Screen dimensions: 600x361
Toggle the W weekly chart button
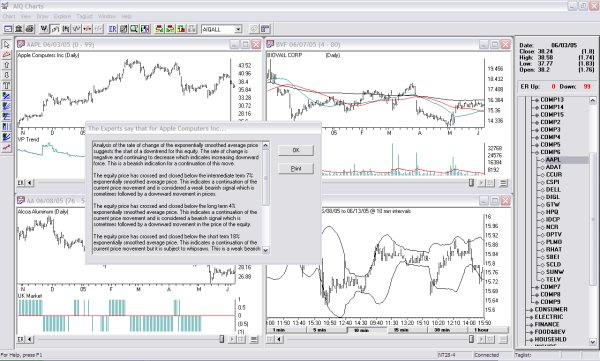tap(44, 29)
